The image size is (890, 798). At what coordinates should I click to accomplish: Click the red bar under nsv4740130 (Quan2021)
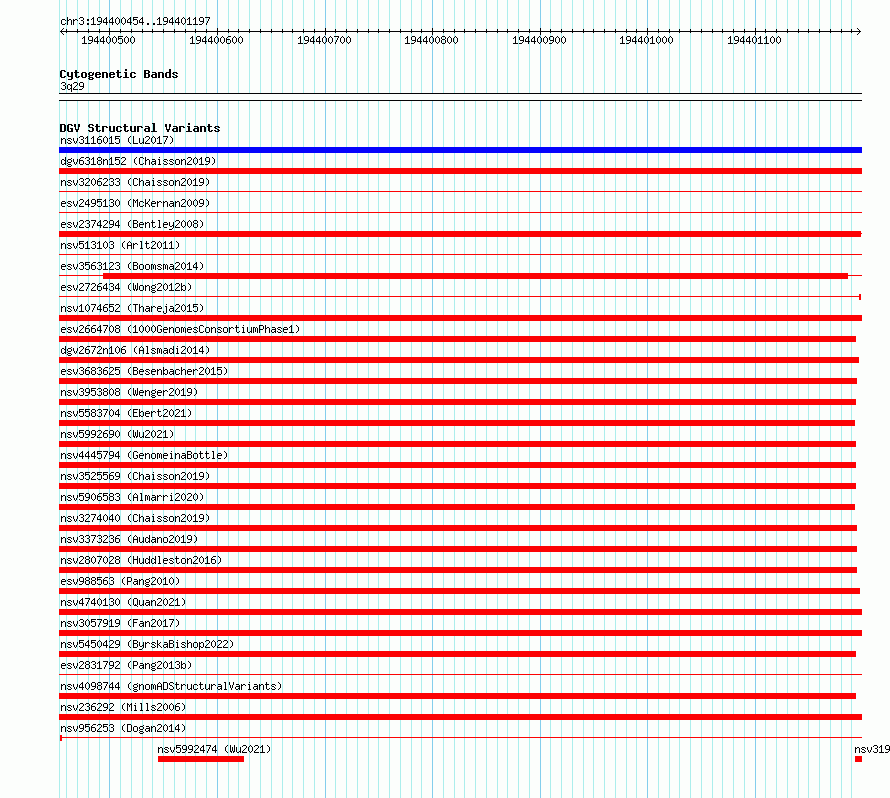click(460, 612)
